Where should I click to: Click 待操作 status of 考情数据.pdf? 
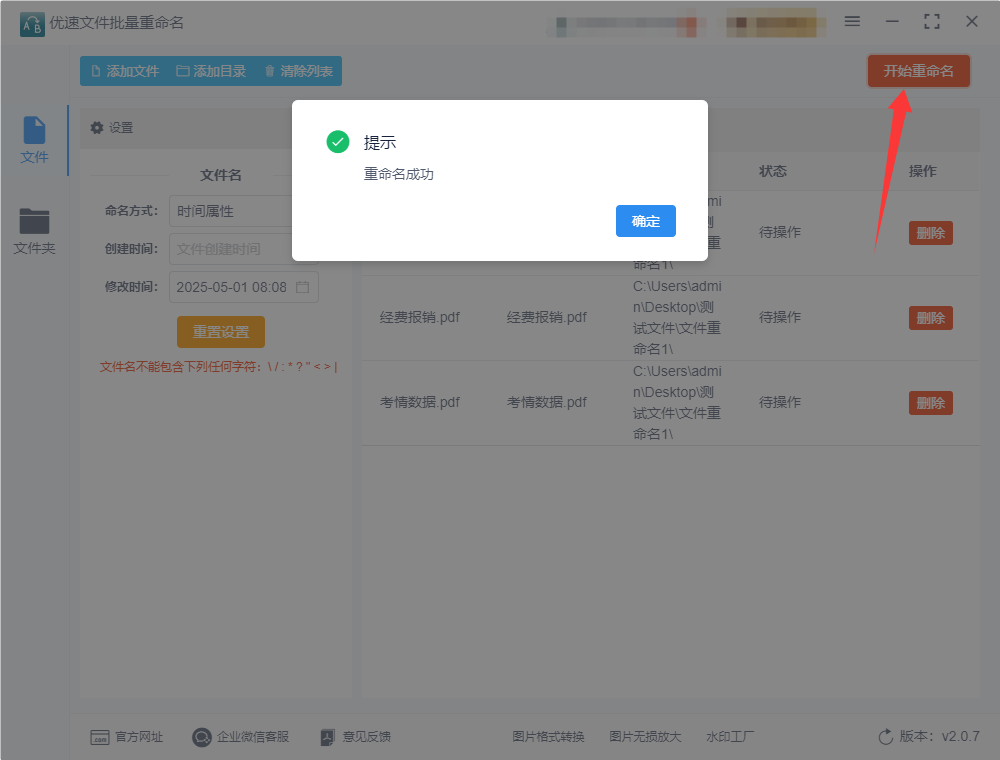779,402
